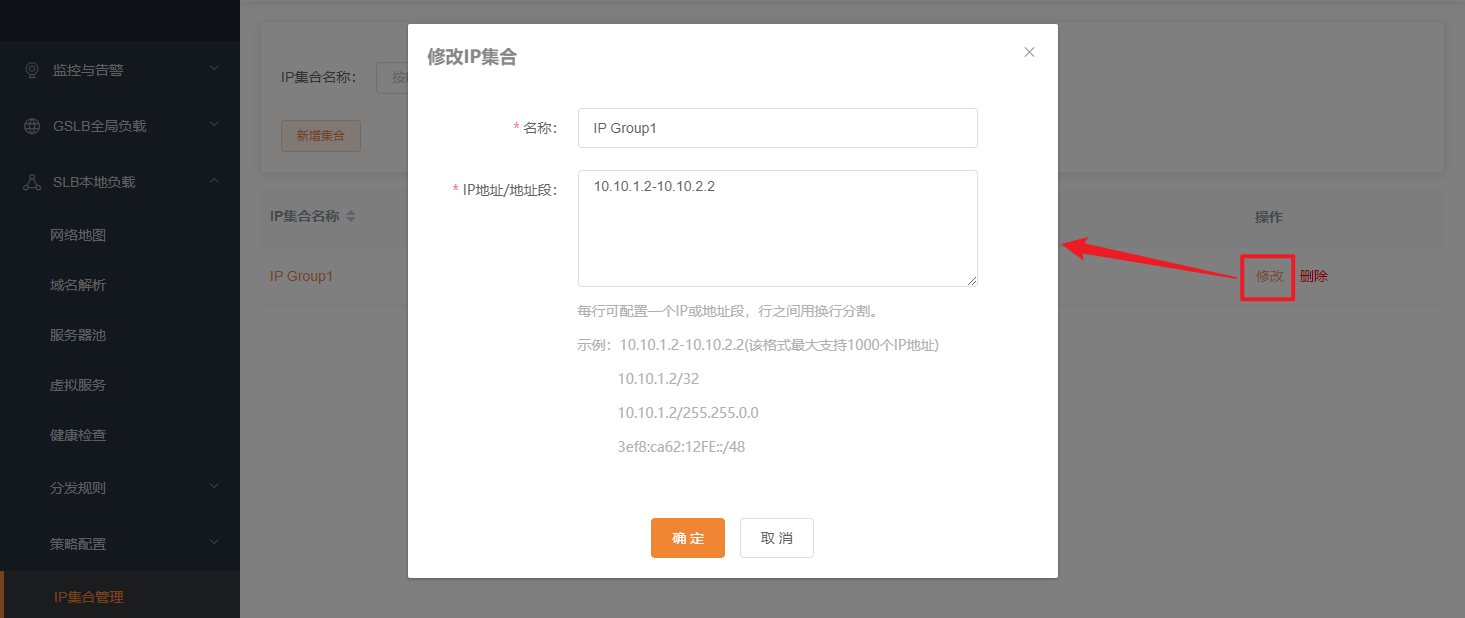Click the GSLB globe icon in sidebar
Screen dimensions: 1465x618
coord(32,126)
